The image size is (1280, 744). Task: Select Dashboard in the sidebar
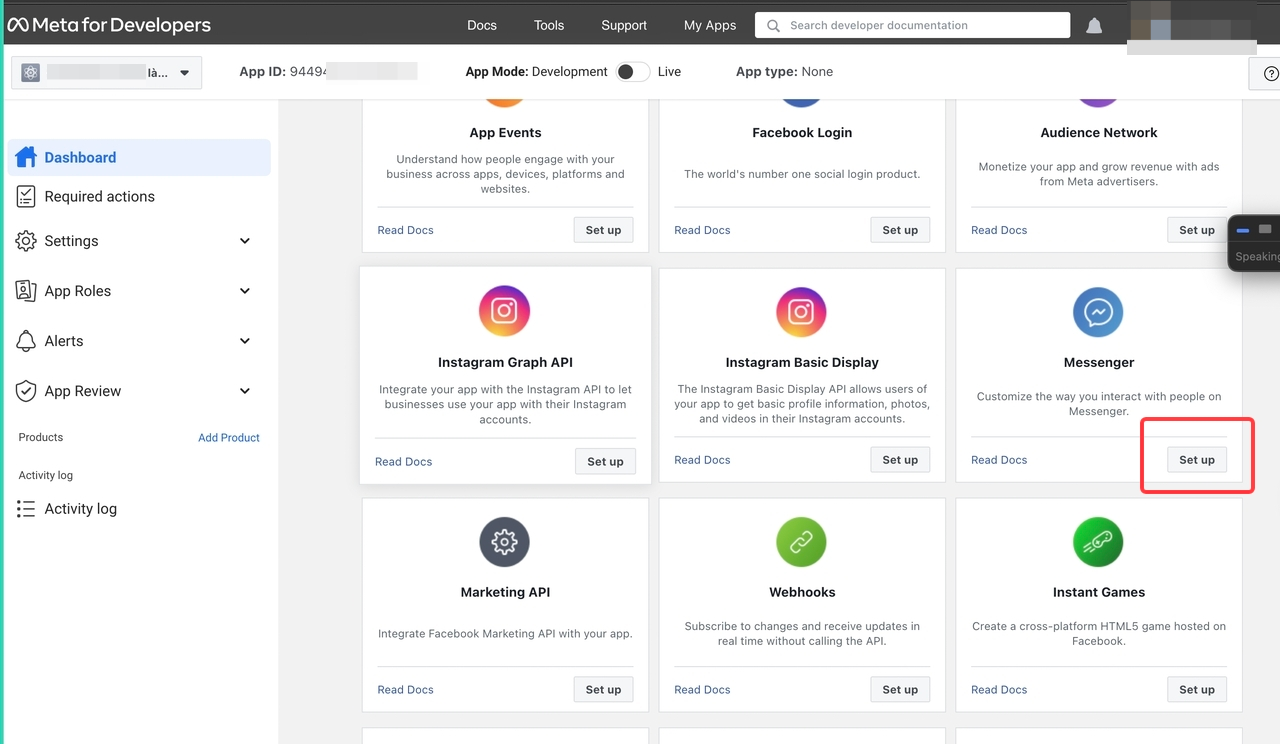click(x=140, y=157)
